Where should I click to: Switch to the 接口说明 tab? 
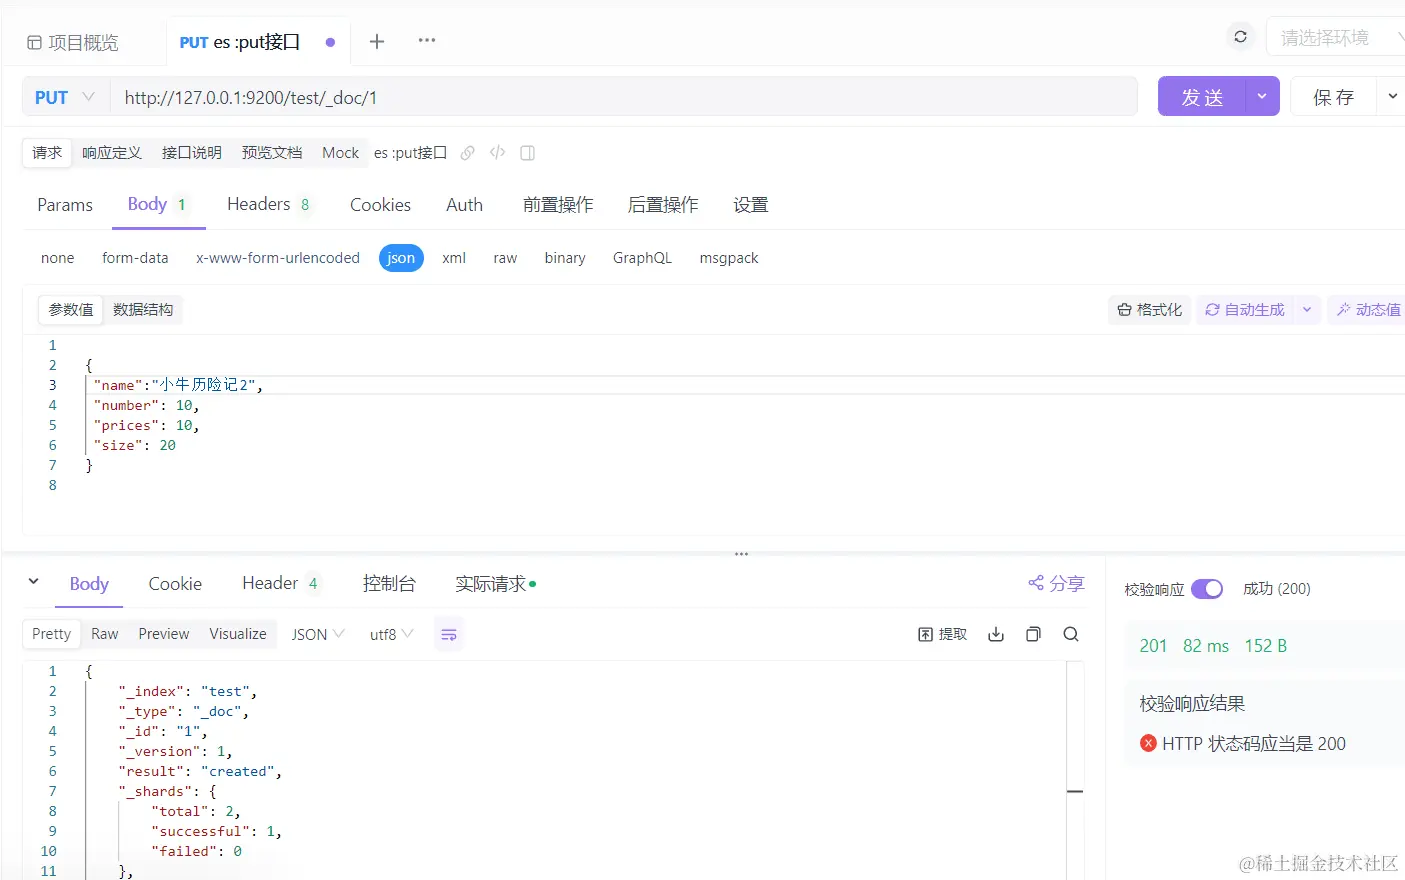pyautogui.click(x=192, y=153)
